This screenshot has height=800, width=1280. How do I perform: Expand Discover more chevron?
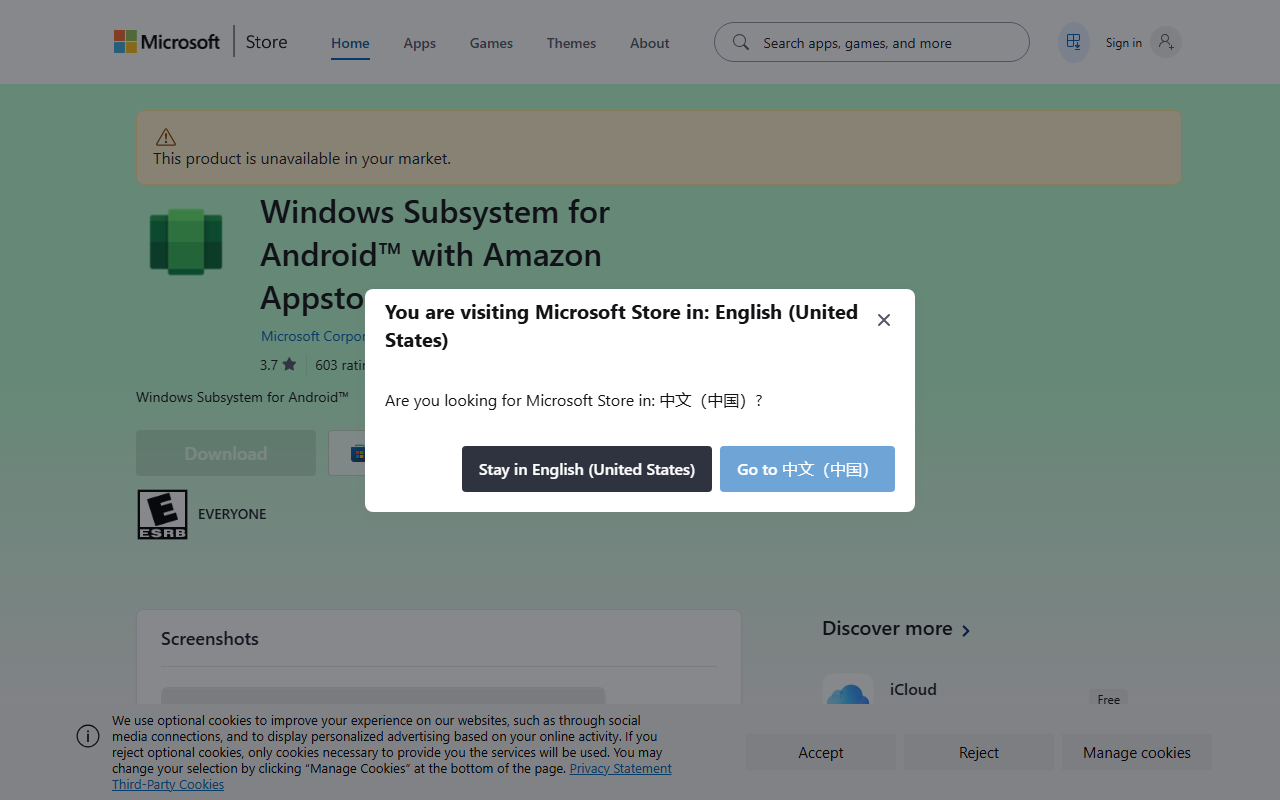(966, 630)
